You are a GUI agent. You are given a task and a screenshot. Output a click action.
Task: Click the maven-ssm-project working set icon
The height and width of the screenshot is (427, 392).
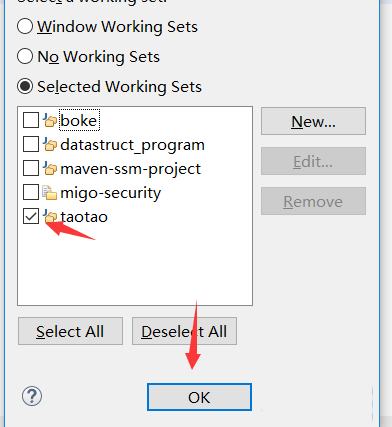click(x=50, y=168)
